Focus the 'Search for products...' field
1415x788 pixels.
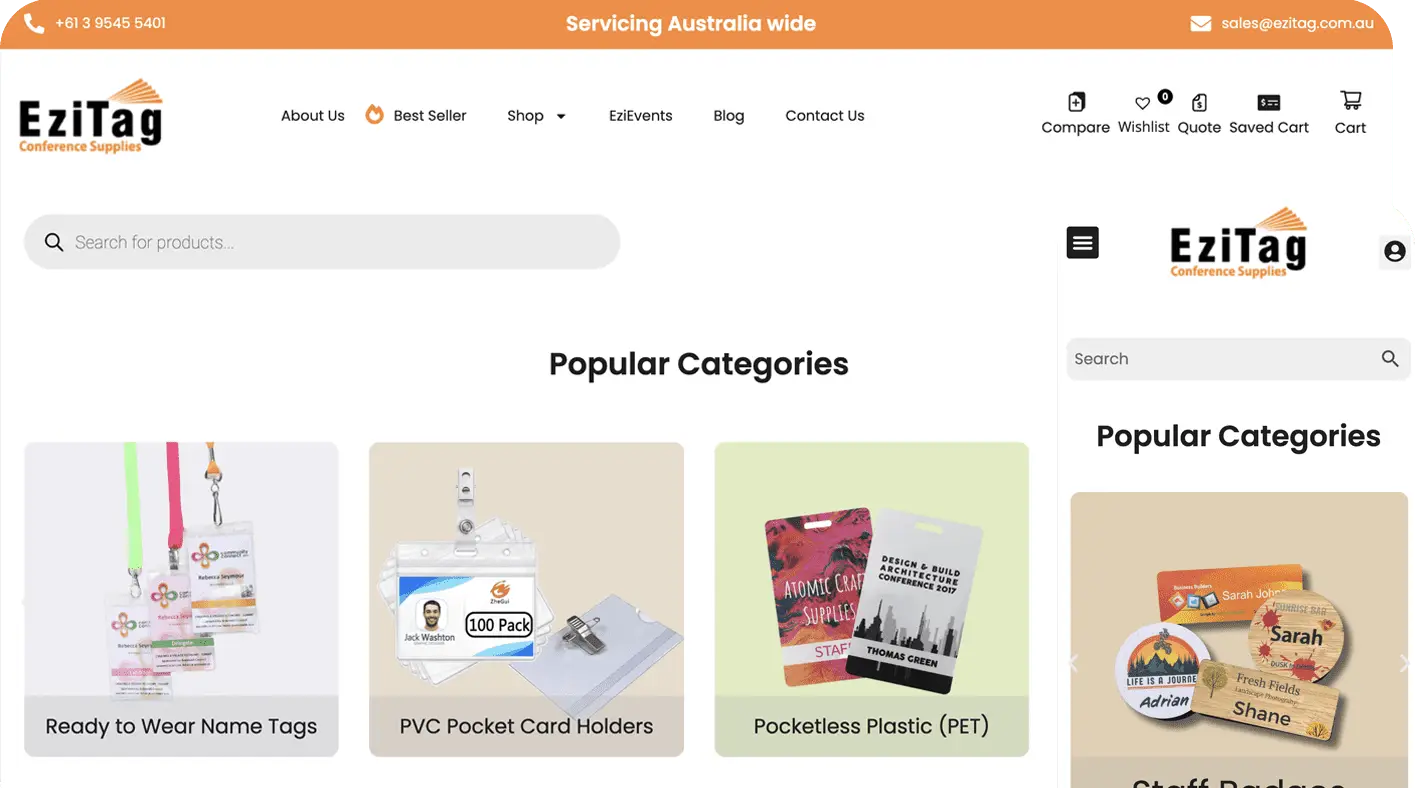(322, 242)
